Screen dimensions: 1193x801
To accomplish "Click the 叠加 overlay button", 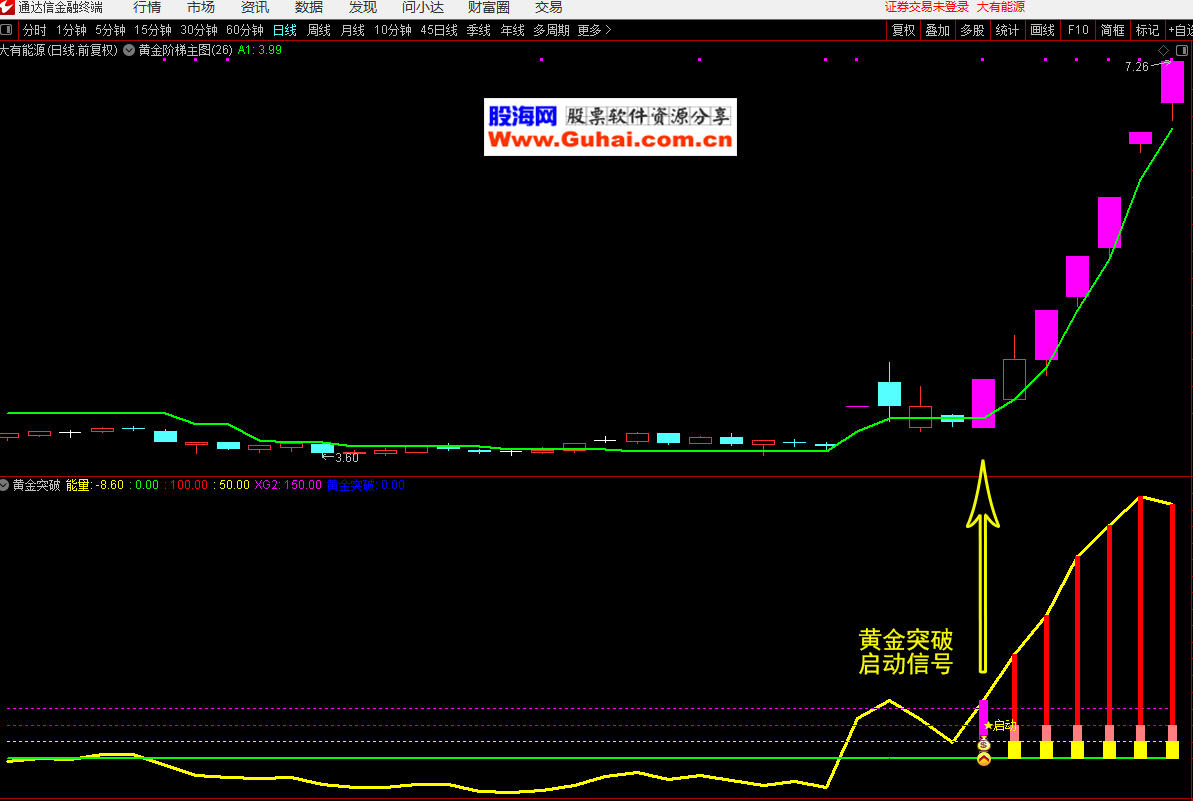I will point(937,30).
